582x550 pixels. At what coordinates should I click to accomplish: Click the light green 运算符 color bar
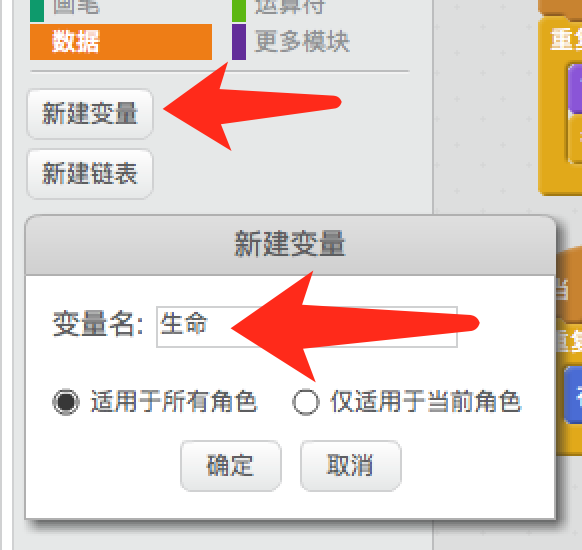[x=239, y=10]
